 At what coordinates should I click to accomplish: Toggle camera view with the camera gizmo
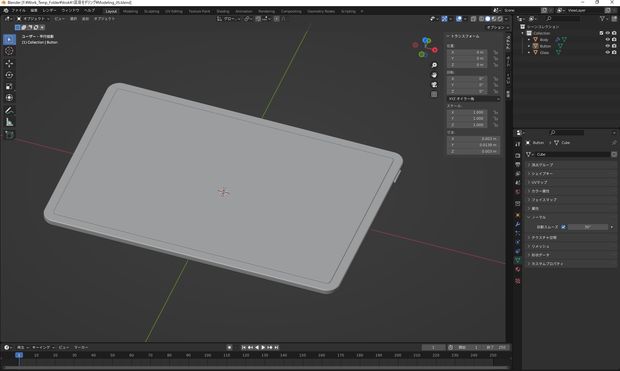[x=434, y=85]
